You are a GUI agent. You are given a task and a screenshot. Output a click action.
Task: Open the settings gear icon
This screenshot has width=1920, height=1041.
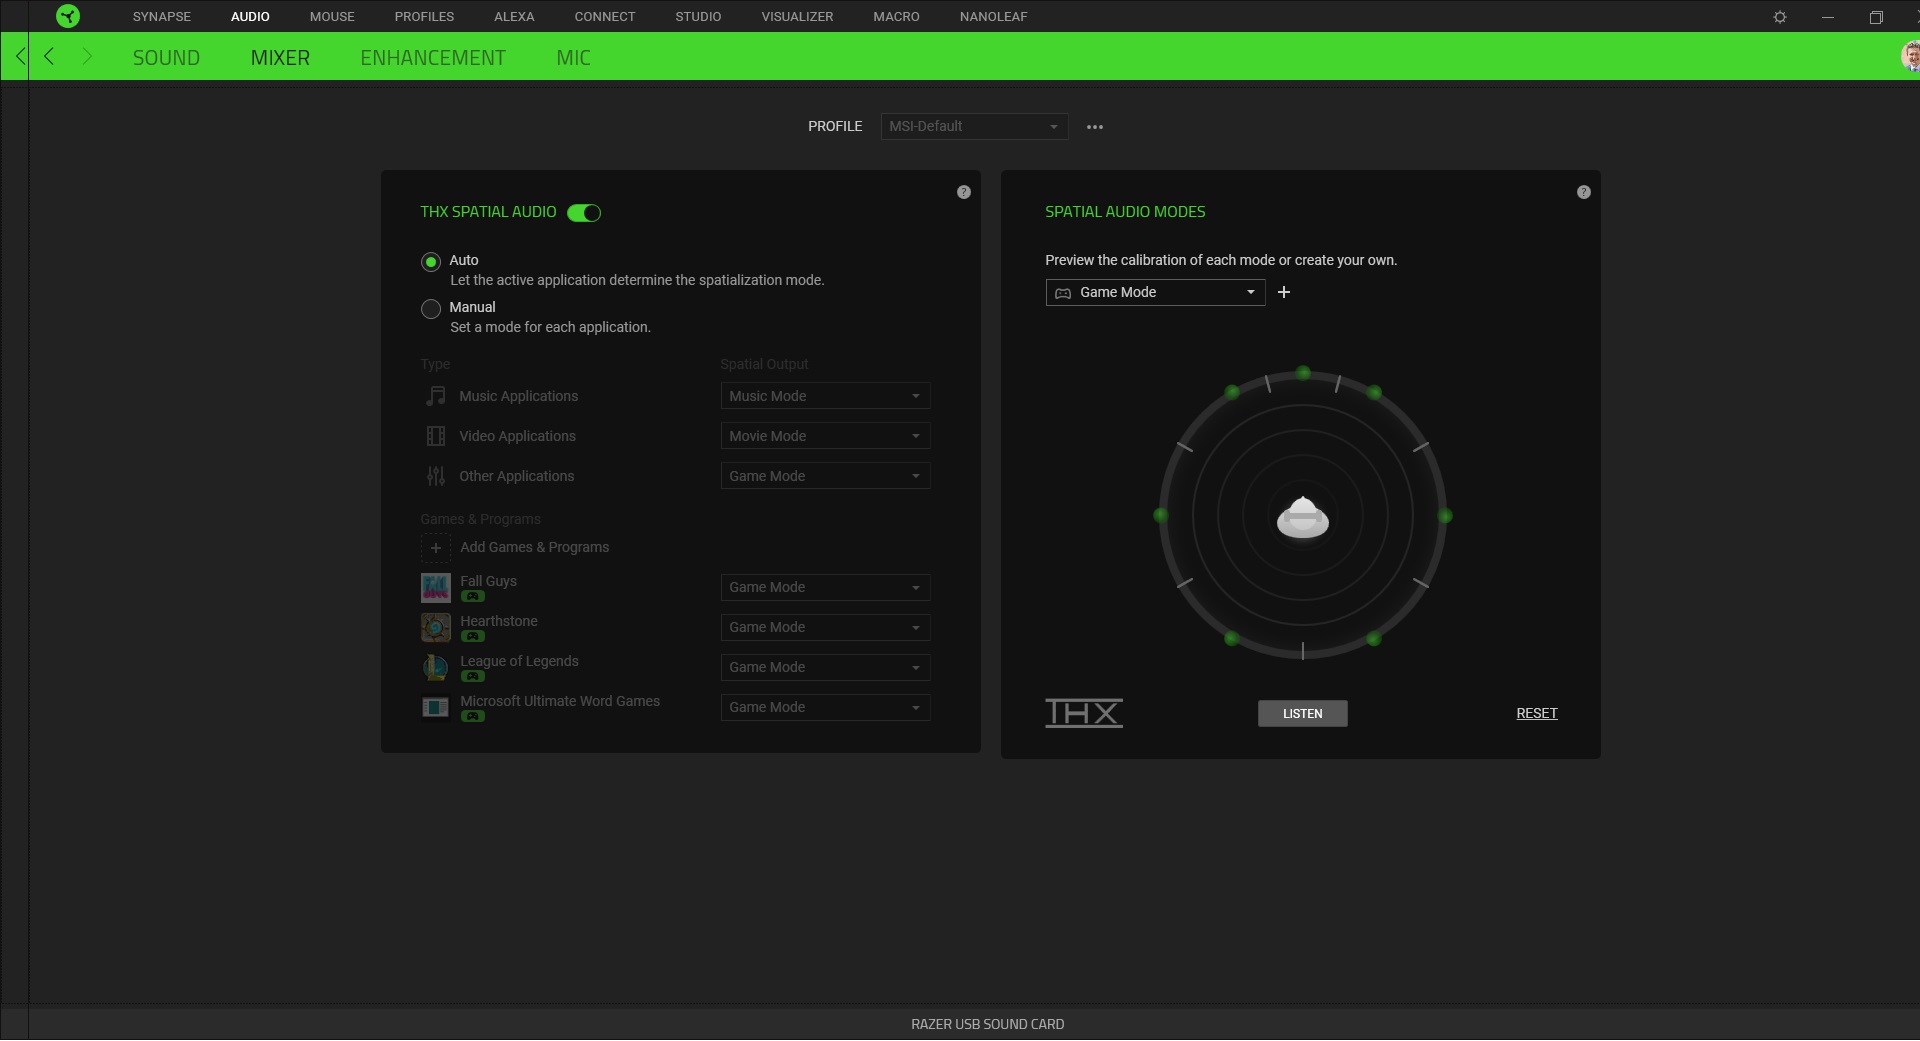point(1780,17)
